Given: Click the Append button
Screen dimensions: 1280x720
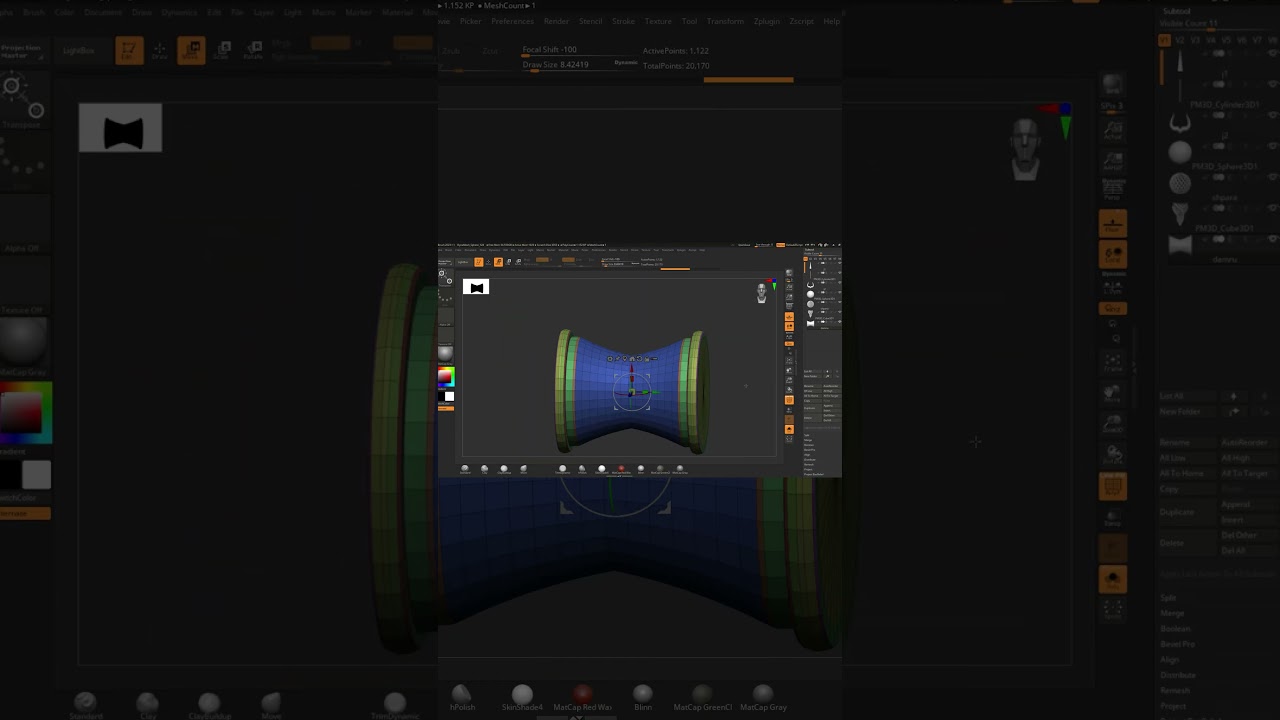Looking at the screenshot, I should 1247,505.
